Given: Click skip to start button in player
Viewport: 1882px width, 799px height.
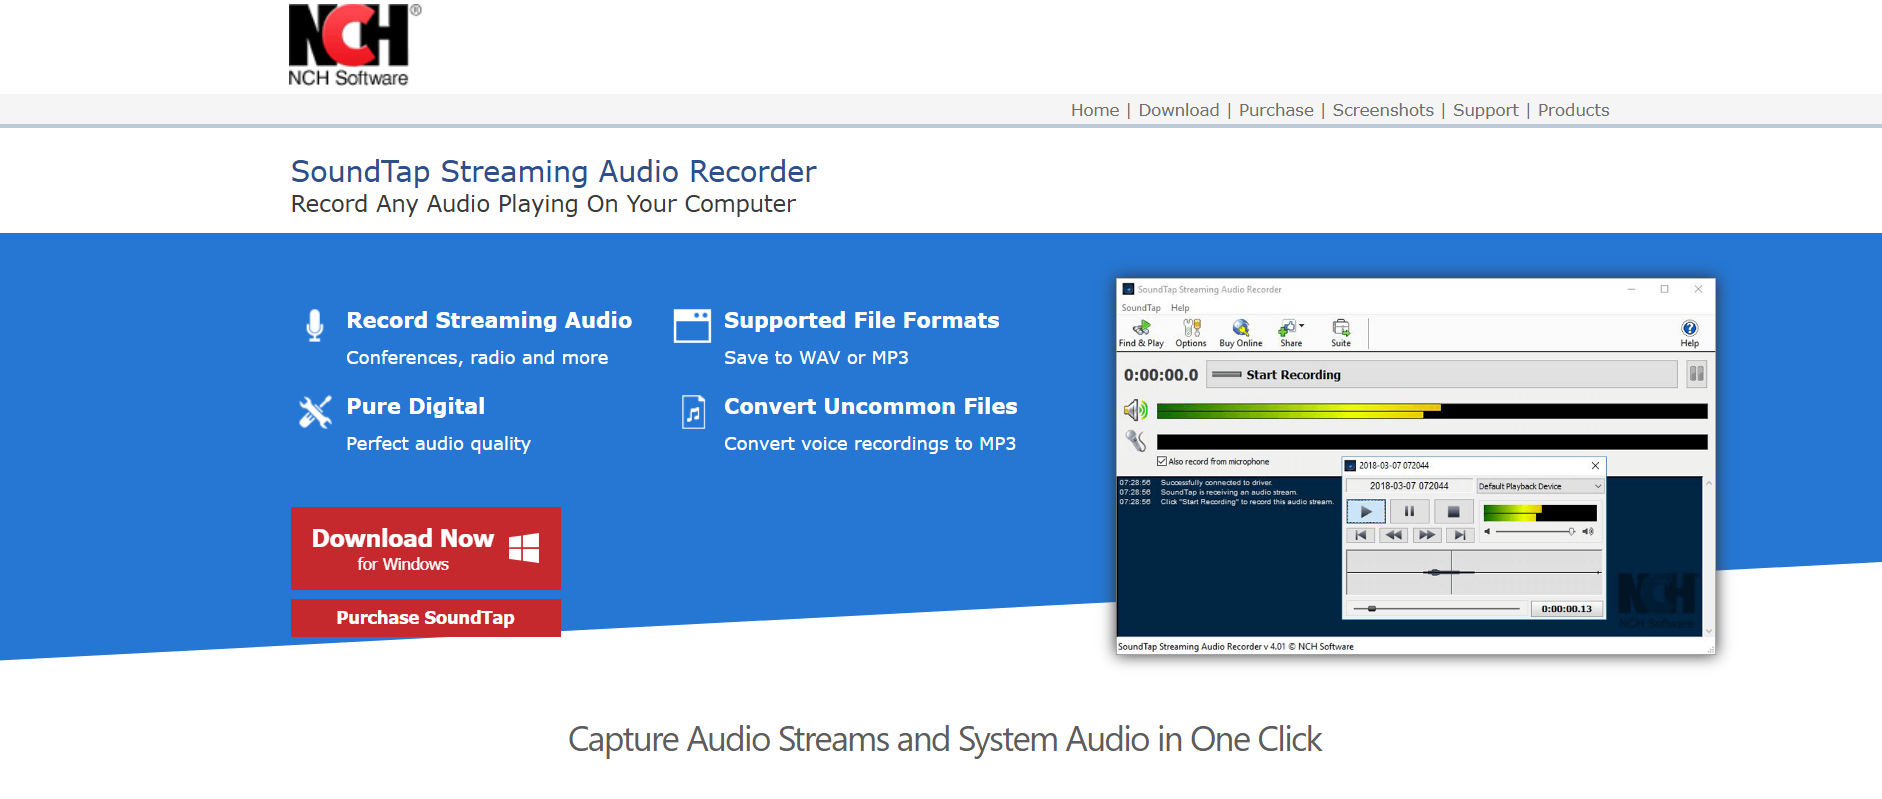Looking at the screenshot, I should pyautogui.click(x=1361, y=535).
